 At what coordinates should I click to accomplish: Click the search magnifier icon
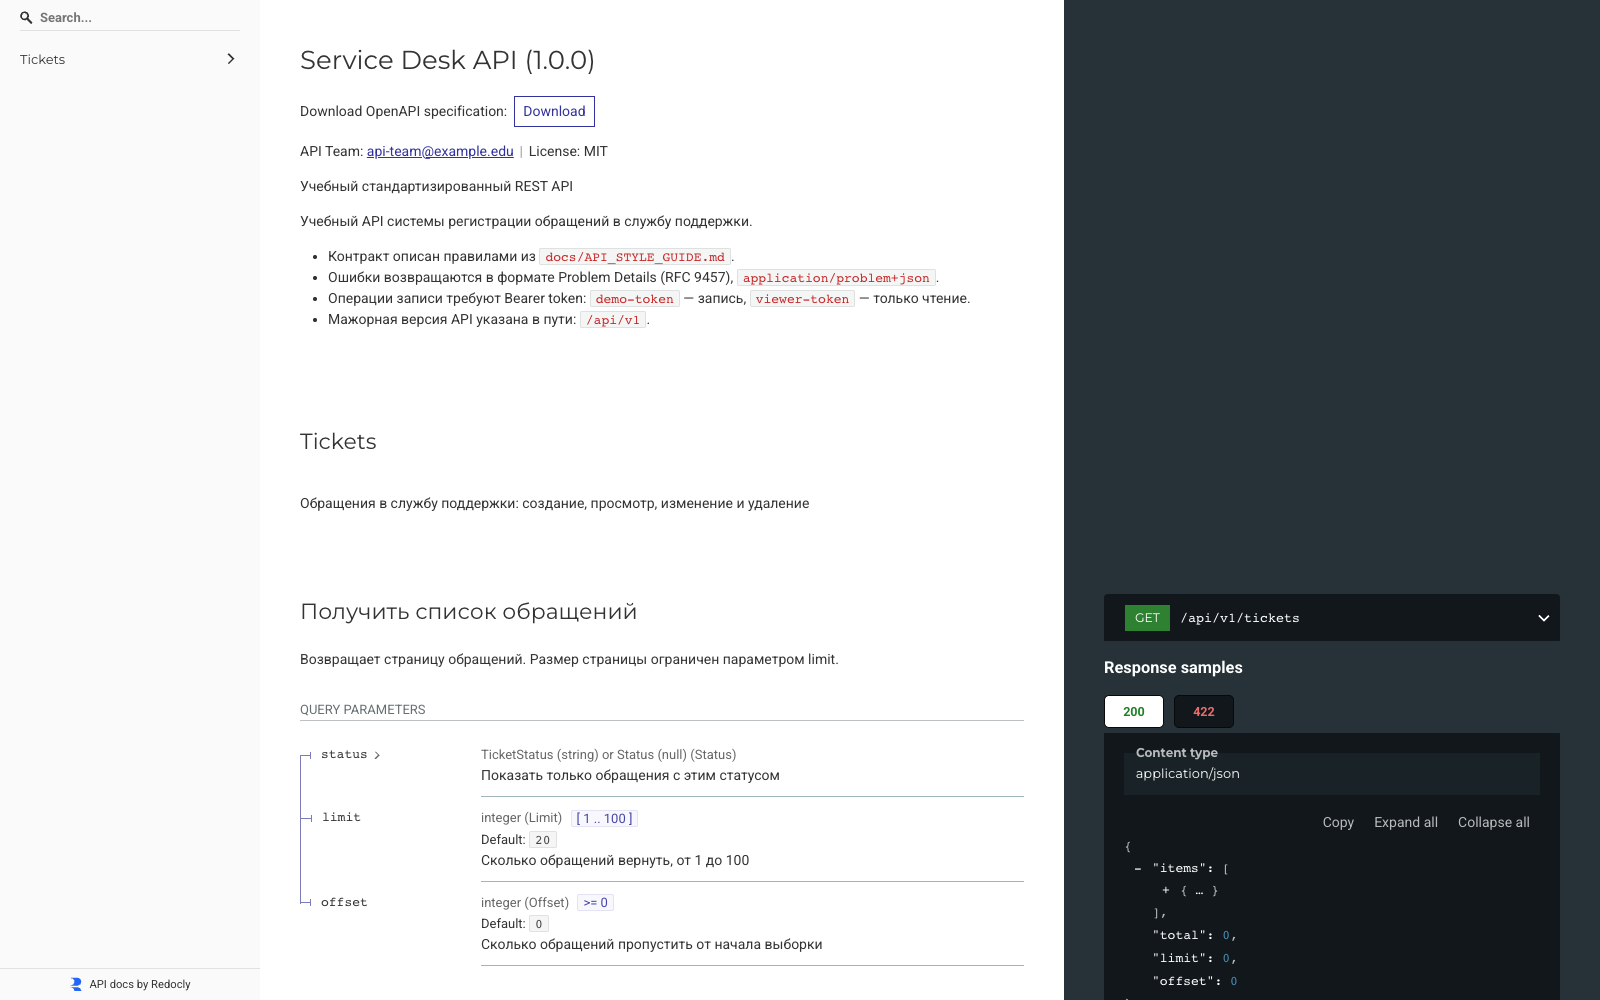[x=27, y=18]
